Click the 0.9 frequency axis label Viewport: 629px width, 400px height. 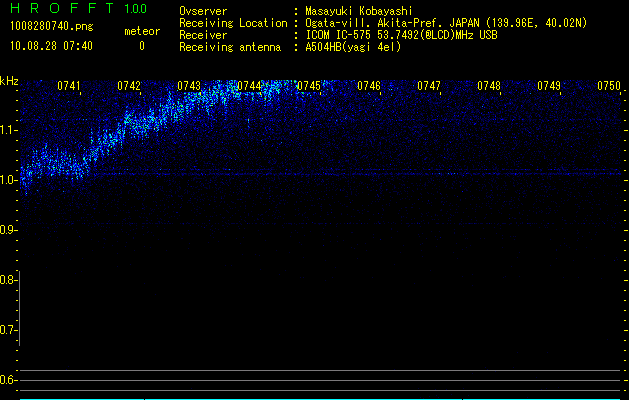(8, 230)
